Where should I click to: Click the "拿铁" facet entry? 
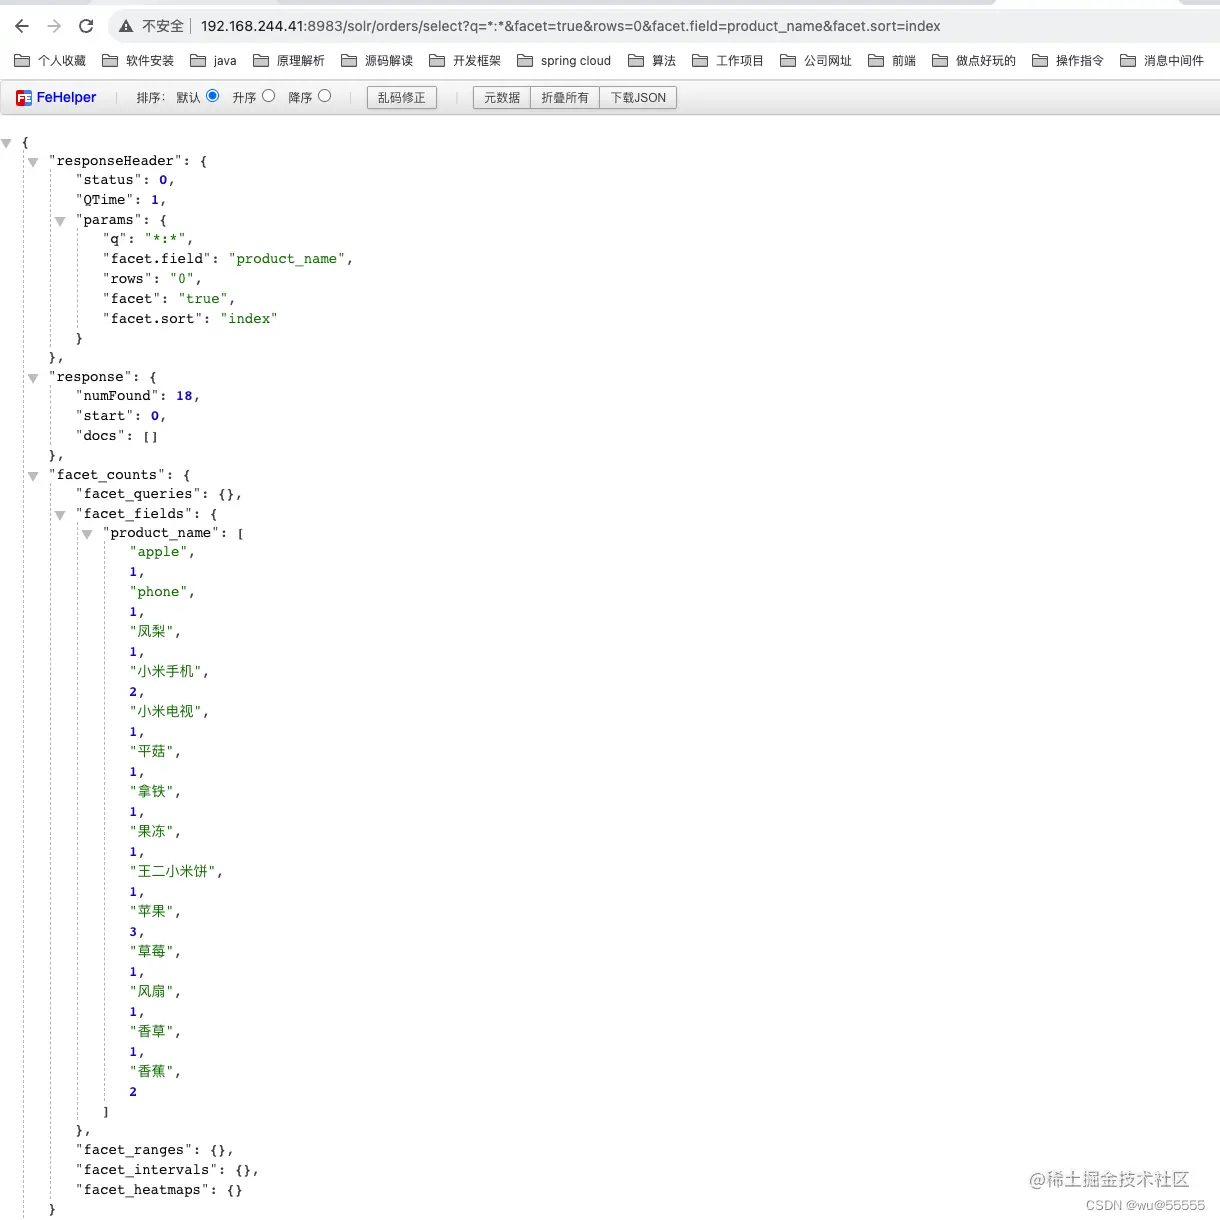[x=152, y=792]
